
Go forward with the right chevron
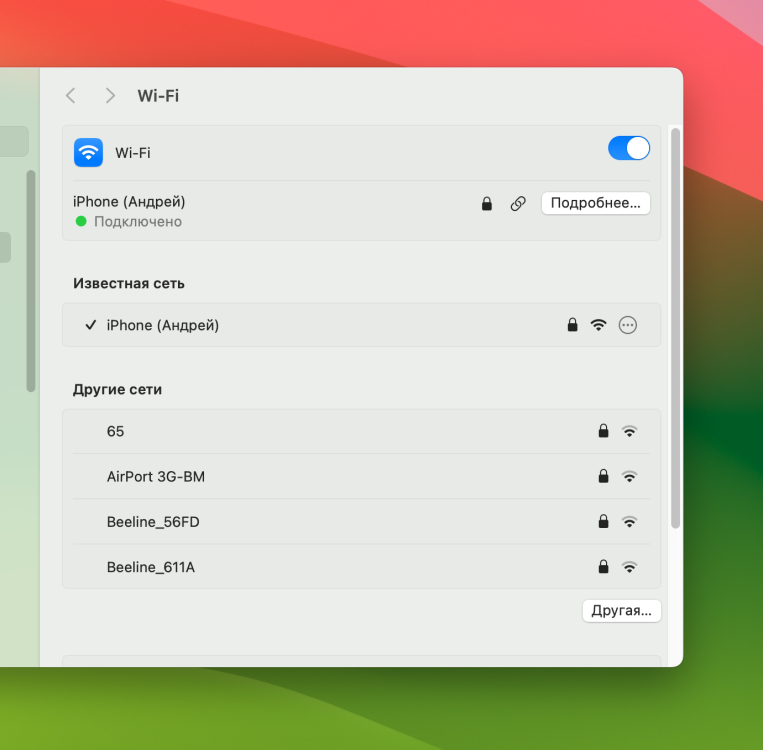point(110,96)
